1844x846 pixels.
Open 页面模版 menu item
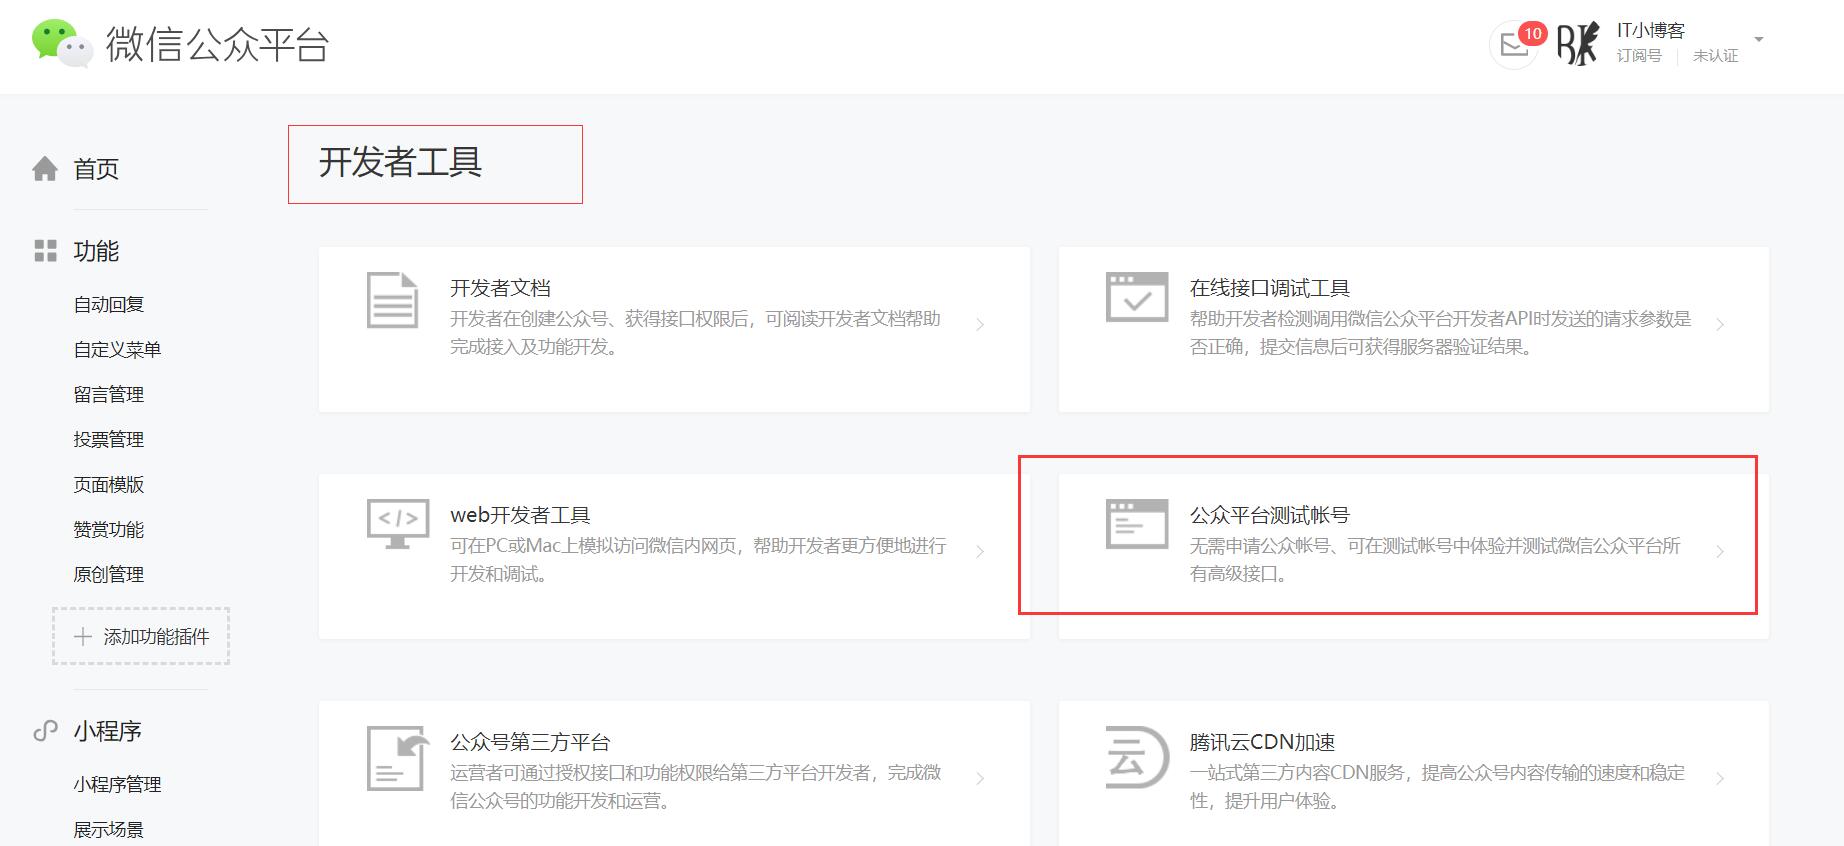[109, 484]
